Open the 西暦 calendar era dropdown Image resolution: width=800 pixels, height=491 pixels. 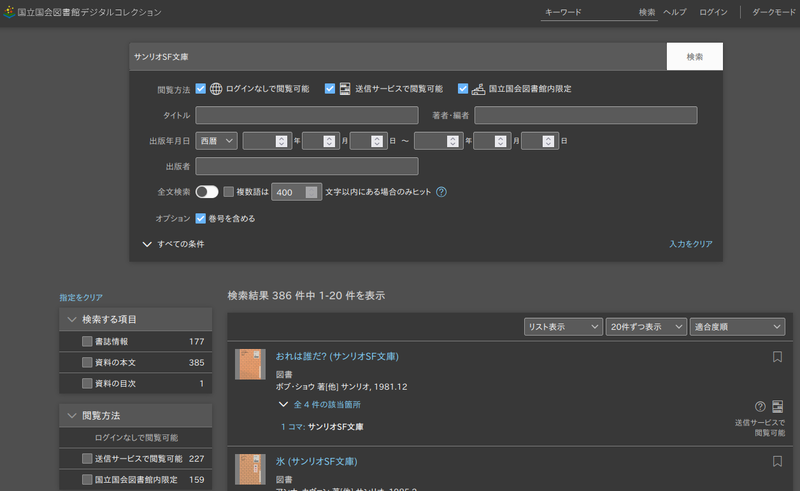[x=216, y=141]
